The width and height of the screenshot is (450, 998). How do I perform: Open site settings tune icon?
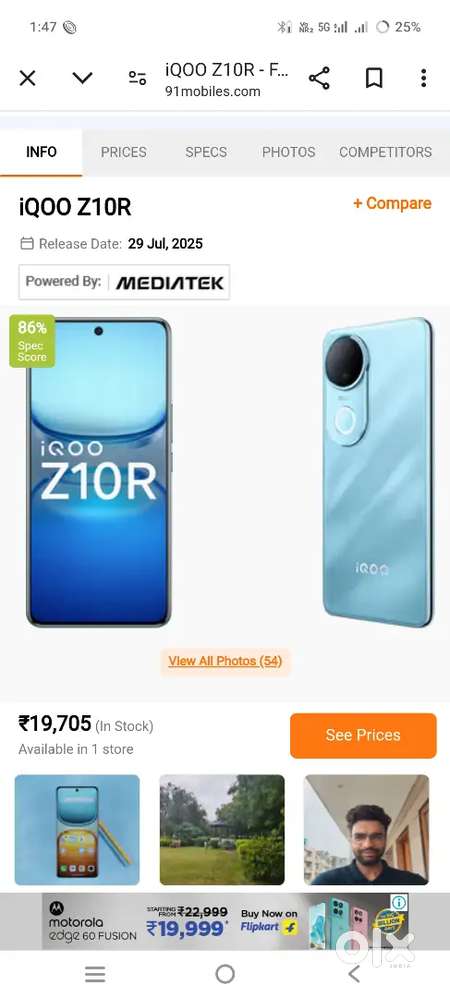pos(137,78)
